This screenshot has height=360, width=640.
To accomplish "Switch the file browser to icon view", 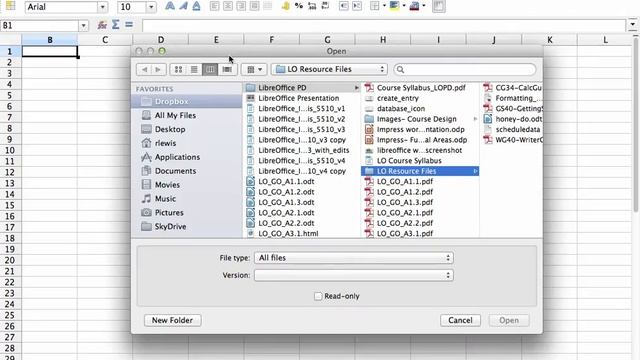I will click(178, 69).
